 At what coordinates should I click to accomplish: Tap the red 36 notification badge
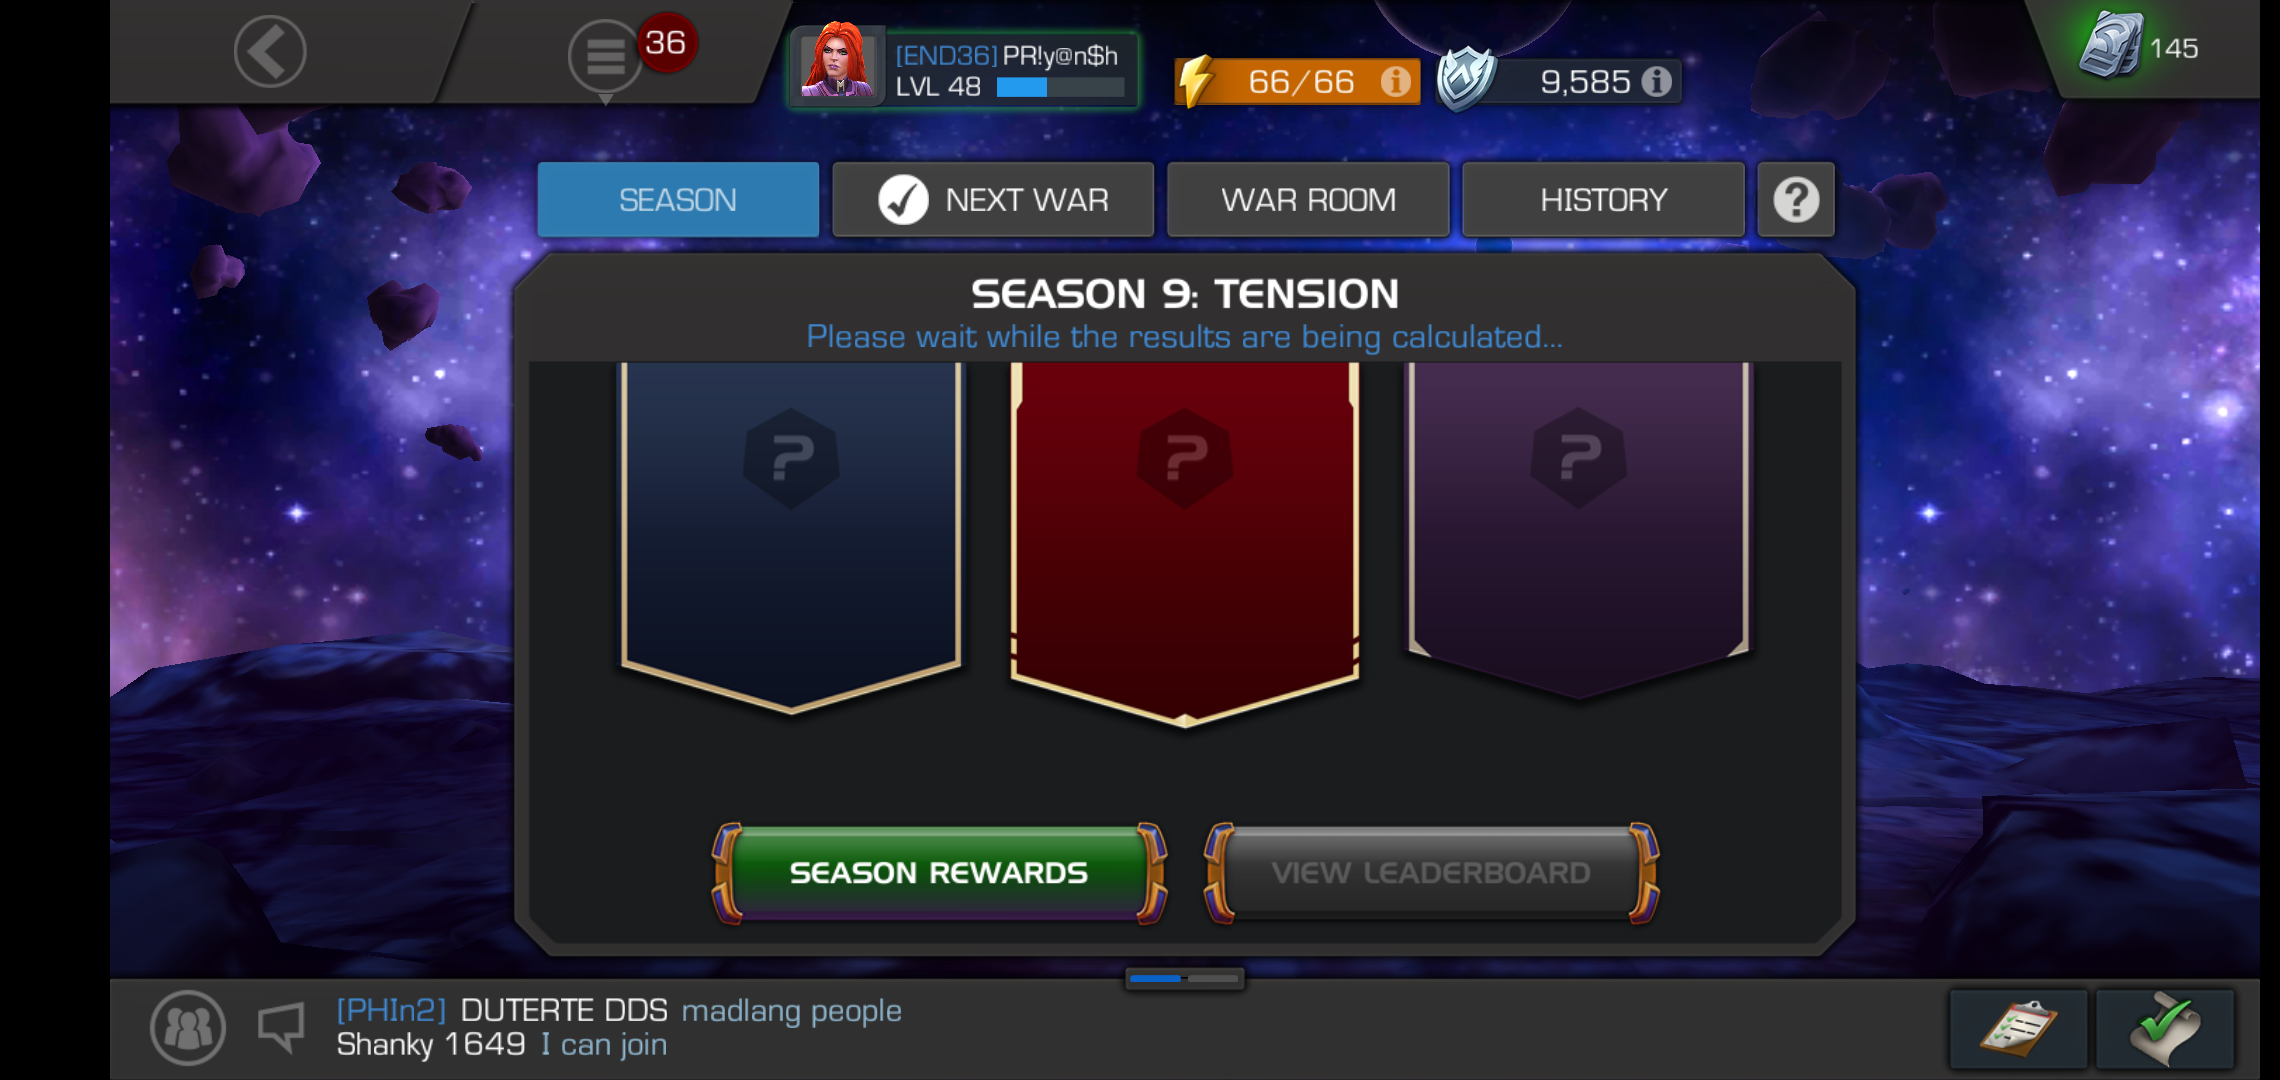667,43
